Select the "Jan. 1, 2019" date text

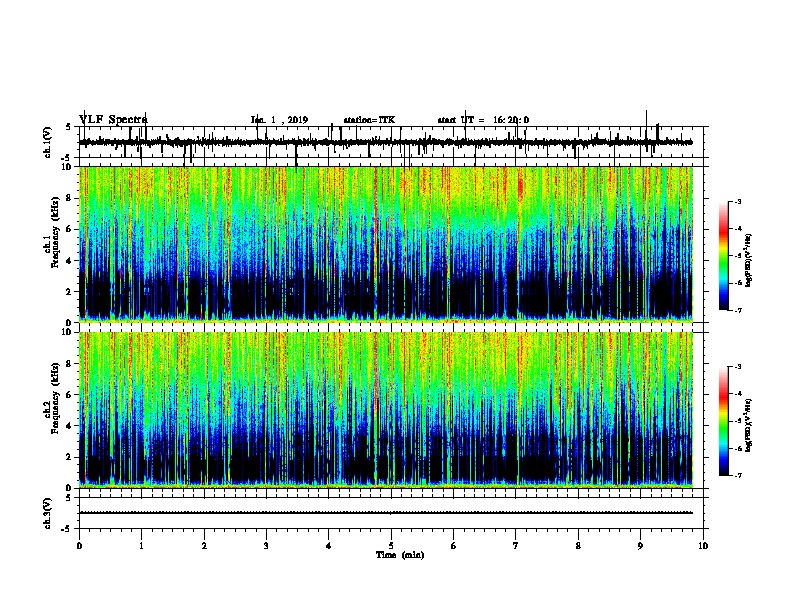(x=279, y=120)
